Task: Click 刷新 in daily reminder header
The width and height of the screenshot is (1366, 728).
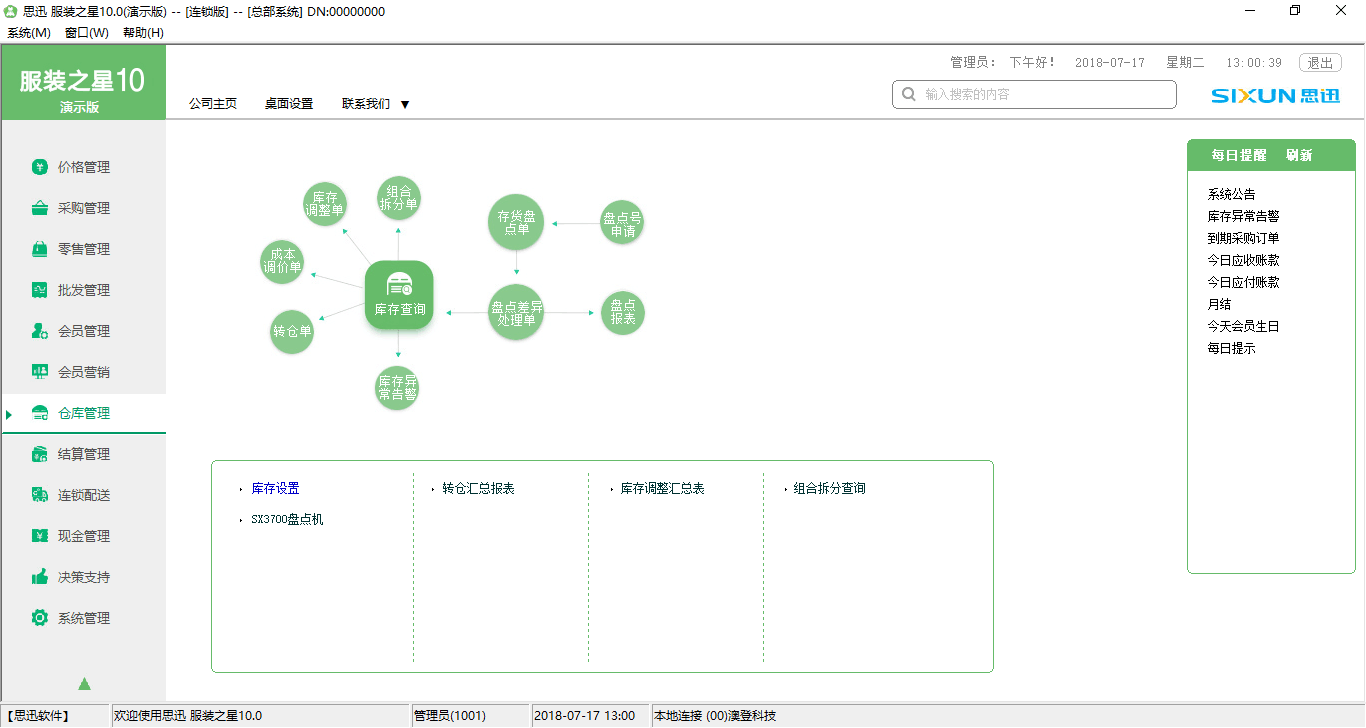Action: [x=1299, y=155]
